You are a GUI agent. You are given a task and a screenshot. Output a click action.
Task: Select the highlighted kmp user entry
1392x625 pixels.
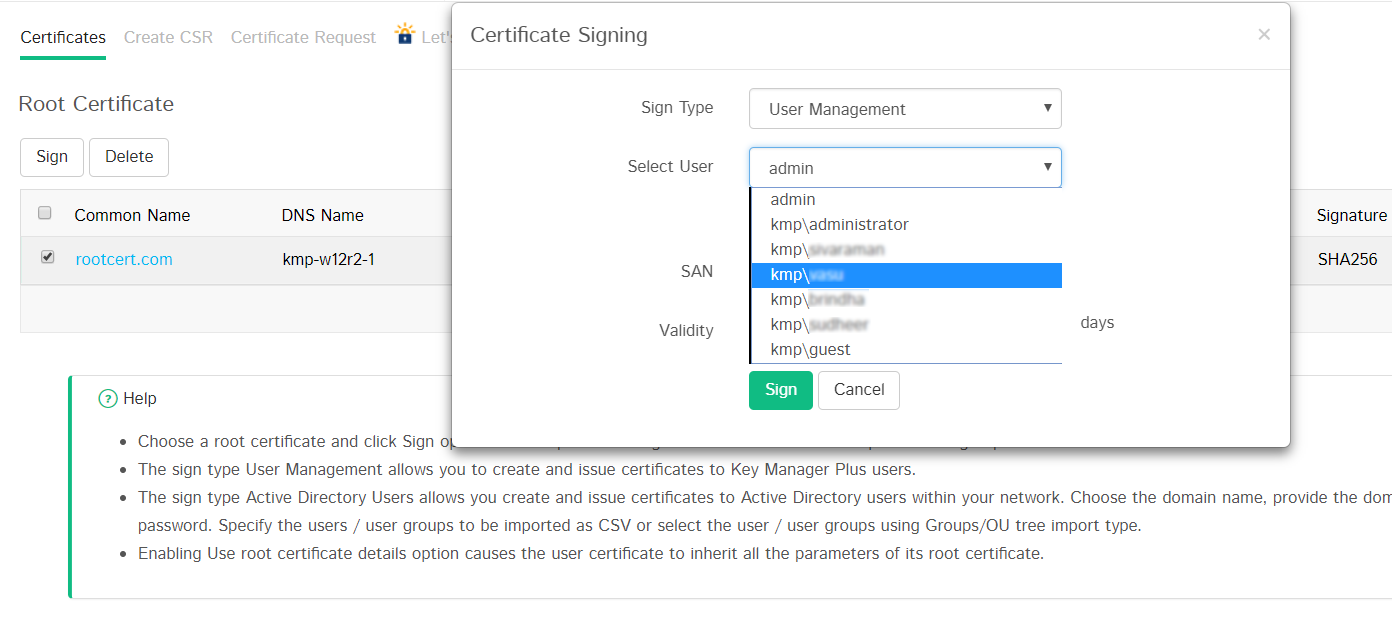point(905,275)
